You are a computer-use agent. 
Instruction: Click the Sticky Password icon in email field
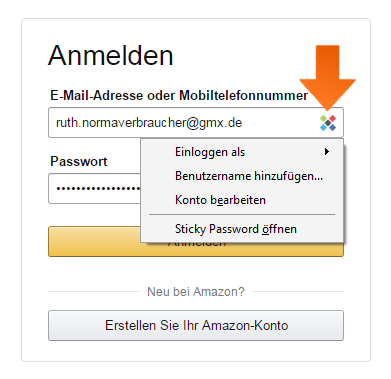(328, 123)
